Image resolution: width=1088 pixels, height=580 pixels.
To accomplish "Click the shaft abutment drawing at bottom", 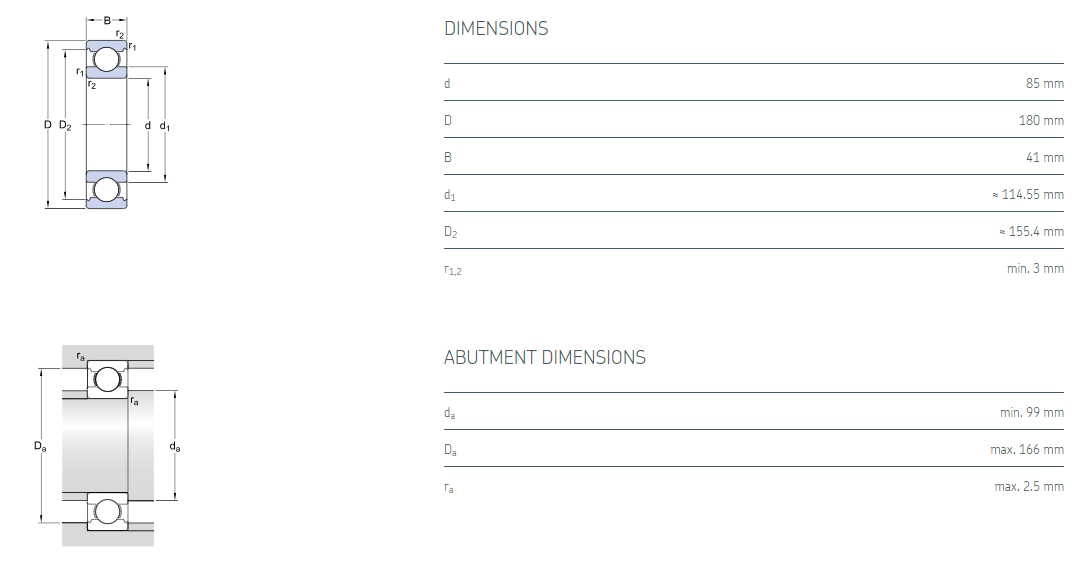I will point(108,446).
